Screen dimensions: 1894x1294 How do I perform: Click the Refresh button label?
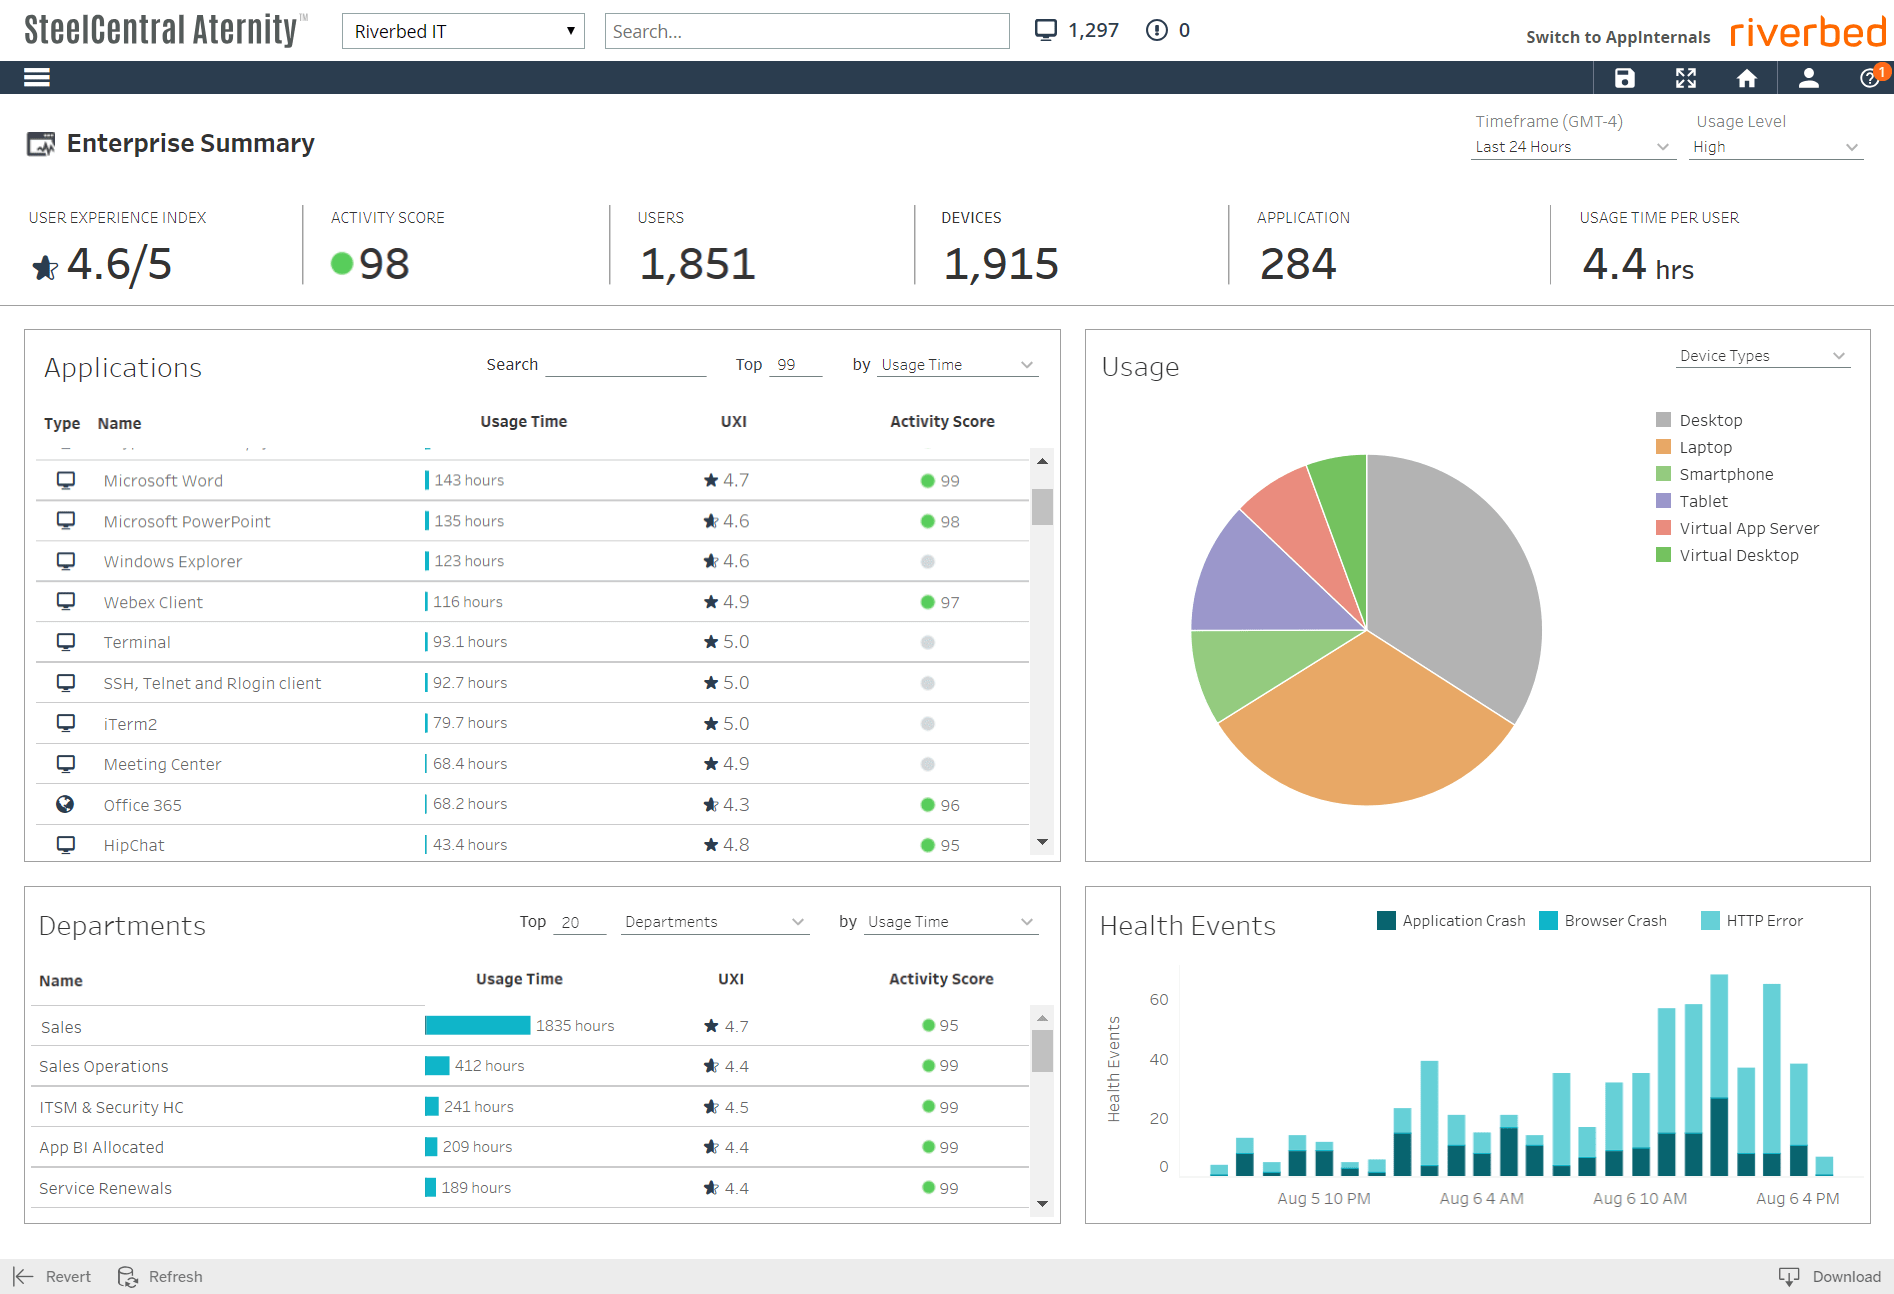tap(176, 1277)
